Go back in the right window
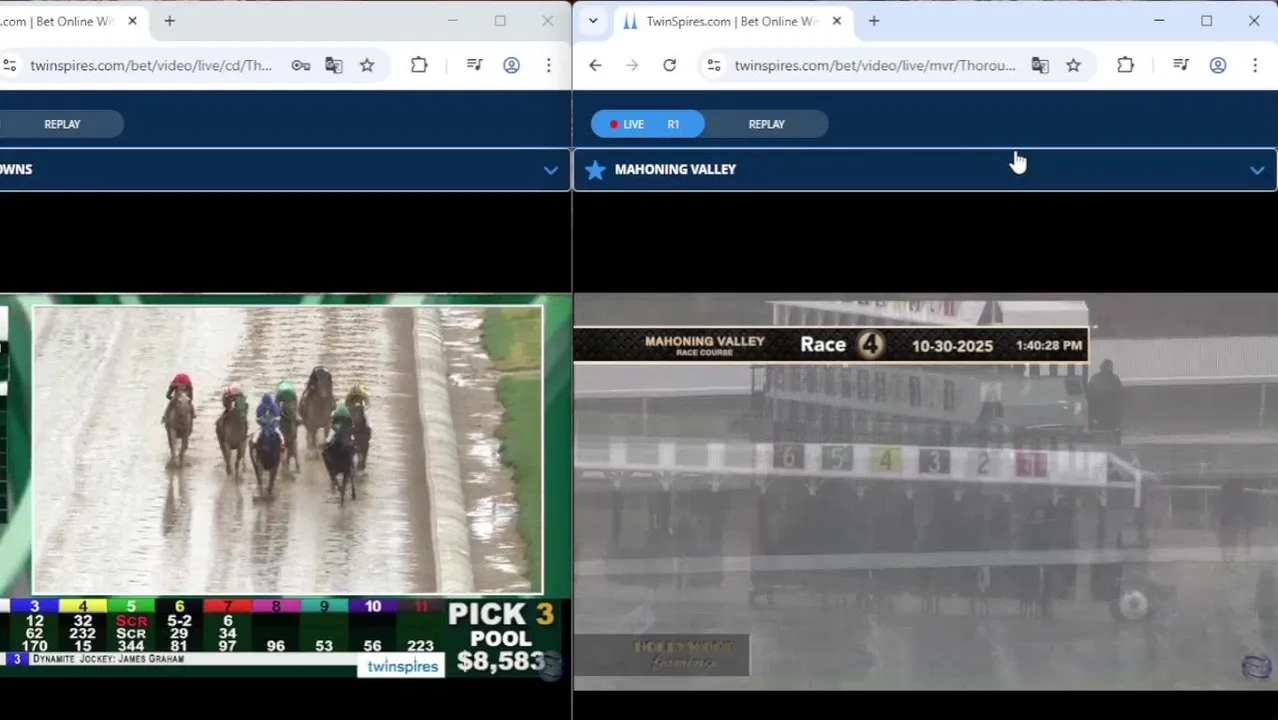1278x720 pixels. coord(595,65)
